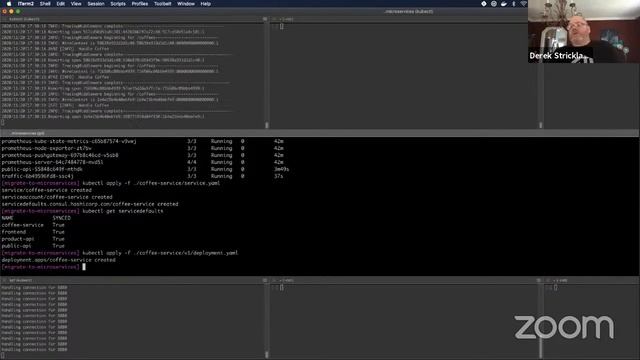Click the pane menu icon of the bottom-middle pane
640x360 pixels.
tap(539, 280)
